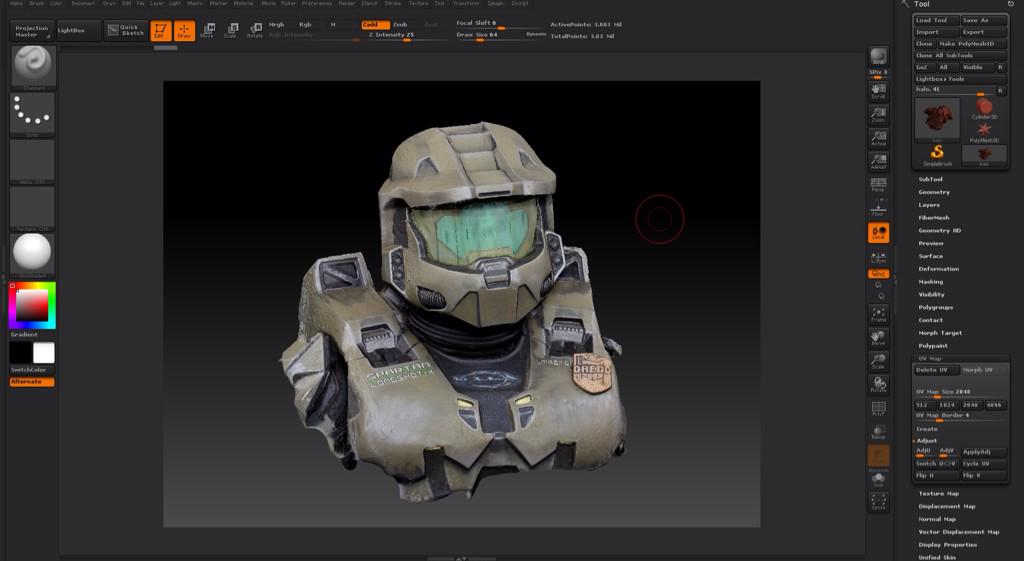Image resolution: width=1024 pixels, height=561 pixels.
Task: Click the Frame icon in right shelf
Action: 878,314
